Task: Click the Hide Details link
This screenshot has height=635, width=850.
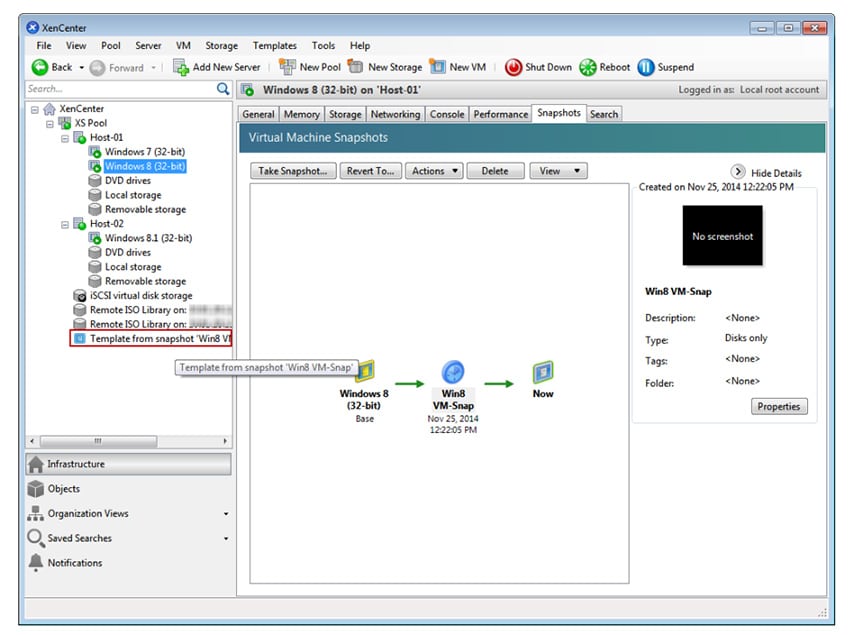Action: [x=776, y=173]
